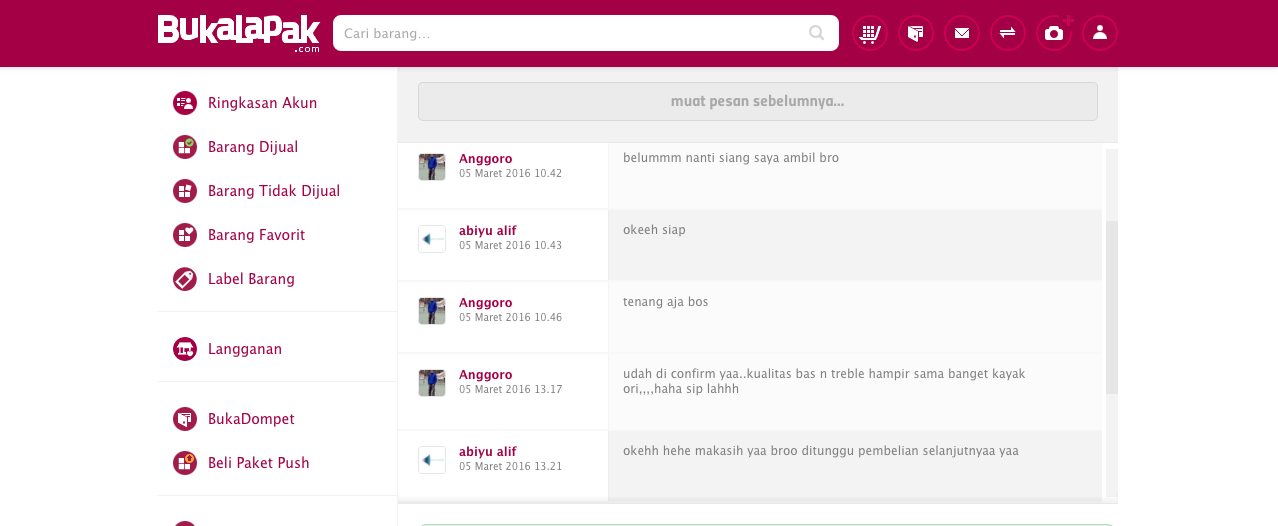The height and width of the screenshot is (526, 1278).
Task: Click the Beli Paket Push icon
Action: [184, 463]
